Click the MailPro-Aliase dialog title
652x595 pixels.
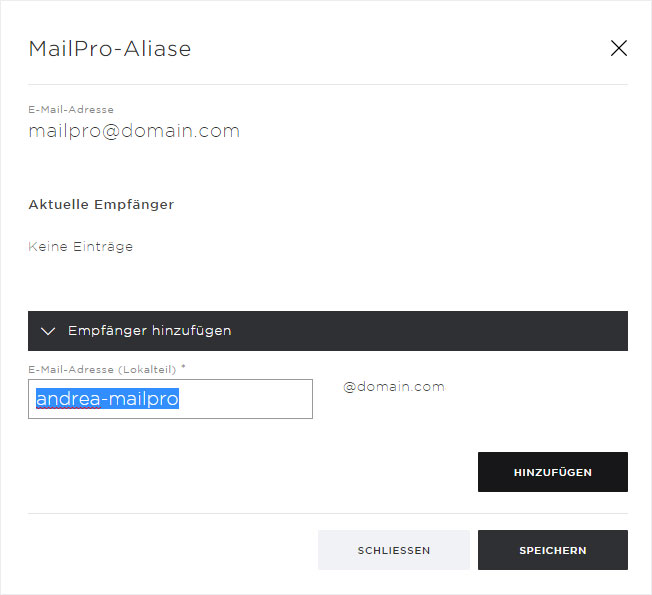pos(110,49)
